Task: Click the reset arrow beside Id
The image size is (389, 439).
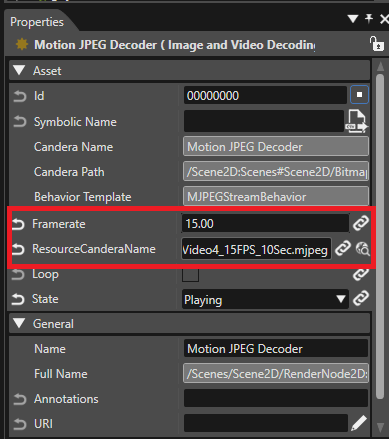Action: point(20,96)
